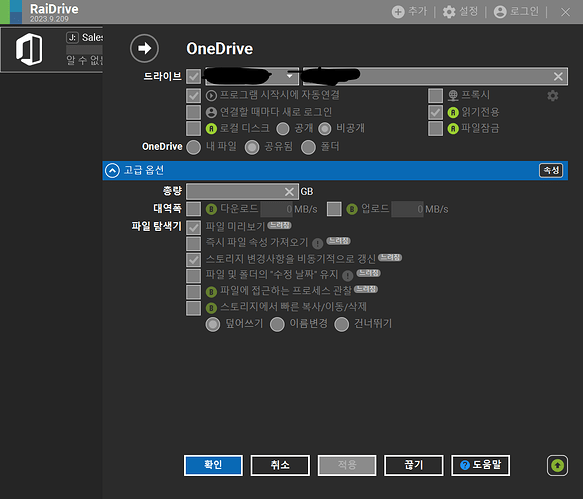The image size is (583, 499).
Task: Toggle 읽기전용 read-only checkbox
Action: coord(435,112)
